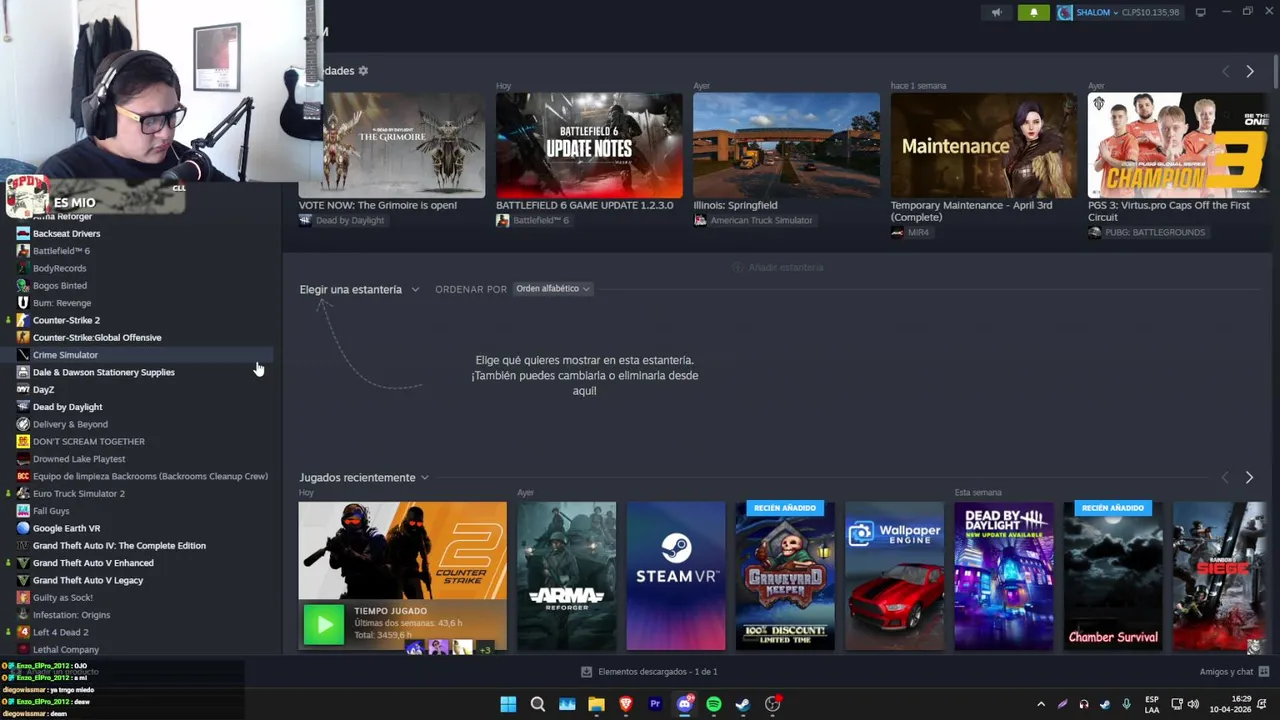
Task: Open Amigos y chat panel
Action: click(1234, 672)
